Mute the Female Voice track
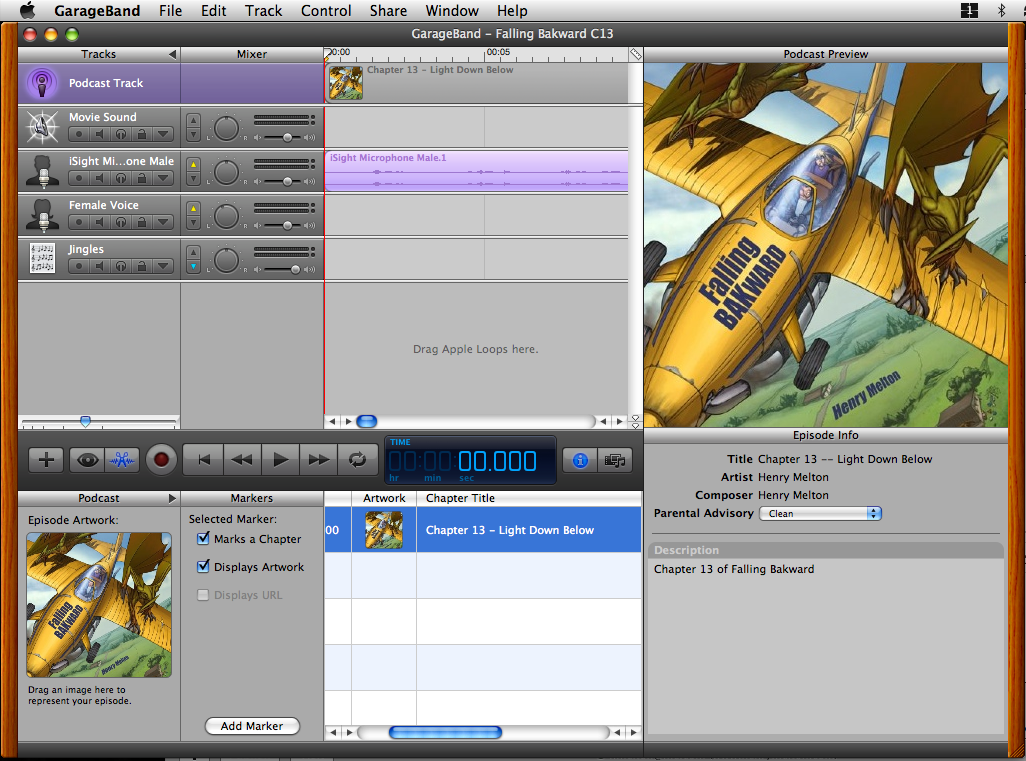Image resolution: width=1026 pixels, height=761 pixels. pyautogui.click(x=99, y=222)
